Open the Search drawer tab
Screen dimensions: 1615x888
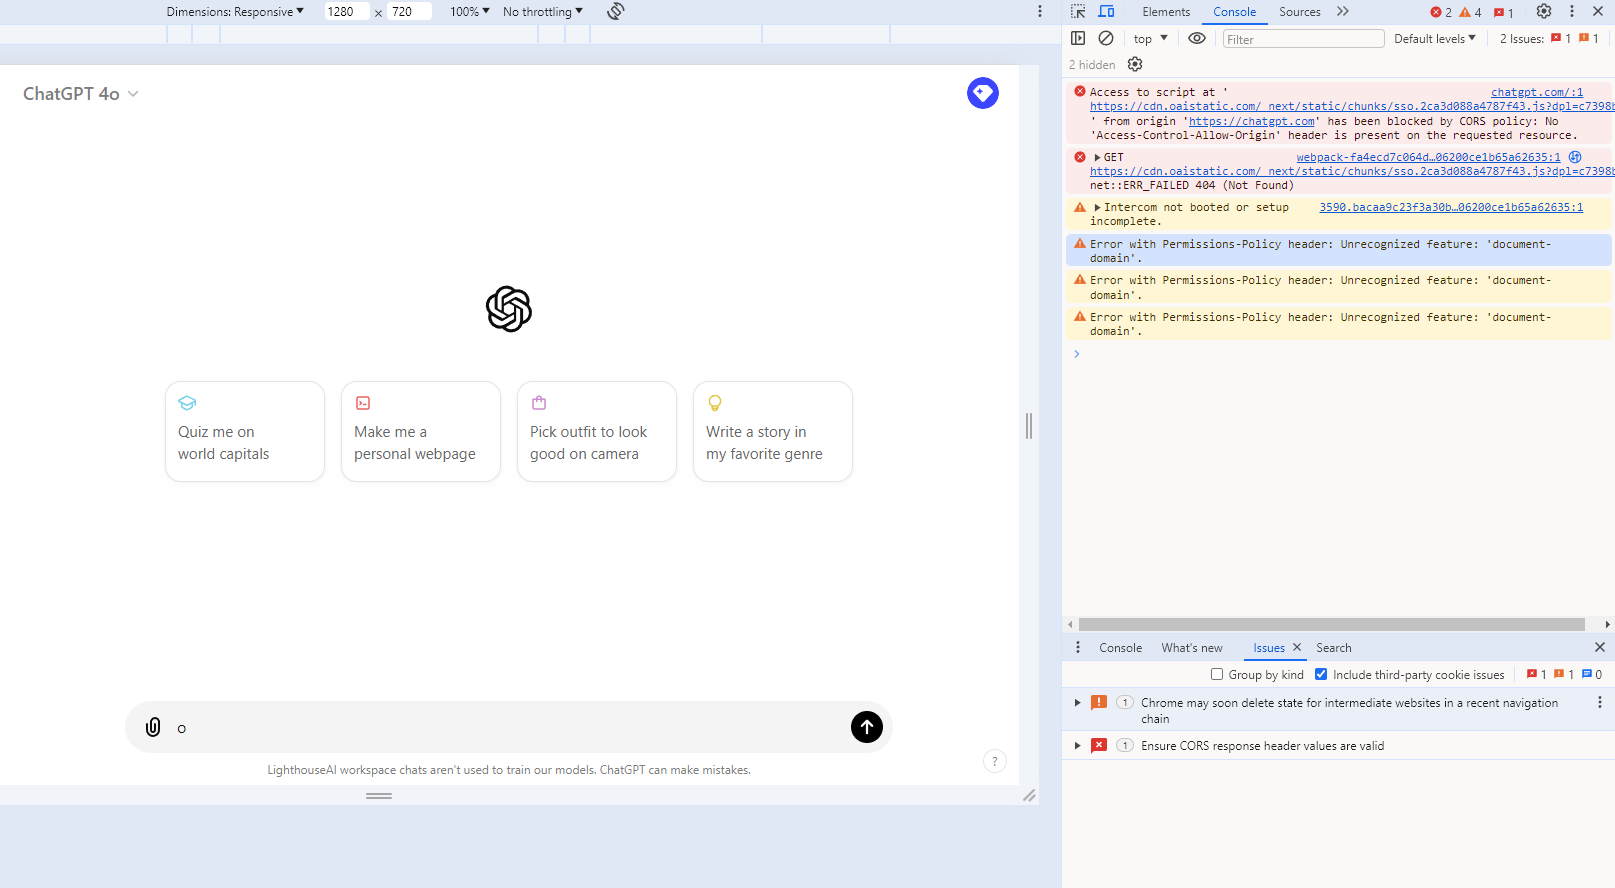pyautogui.click(x=1334, y=647)
